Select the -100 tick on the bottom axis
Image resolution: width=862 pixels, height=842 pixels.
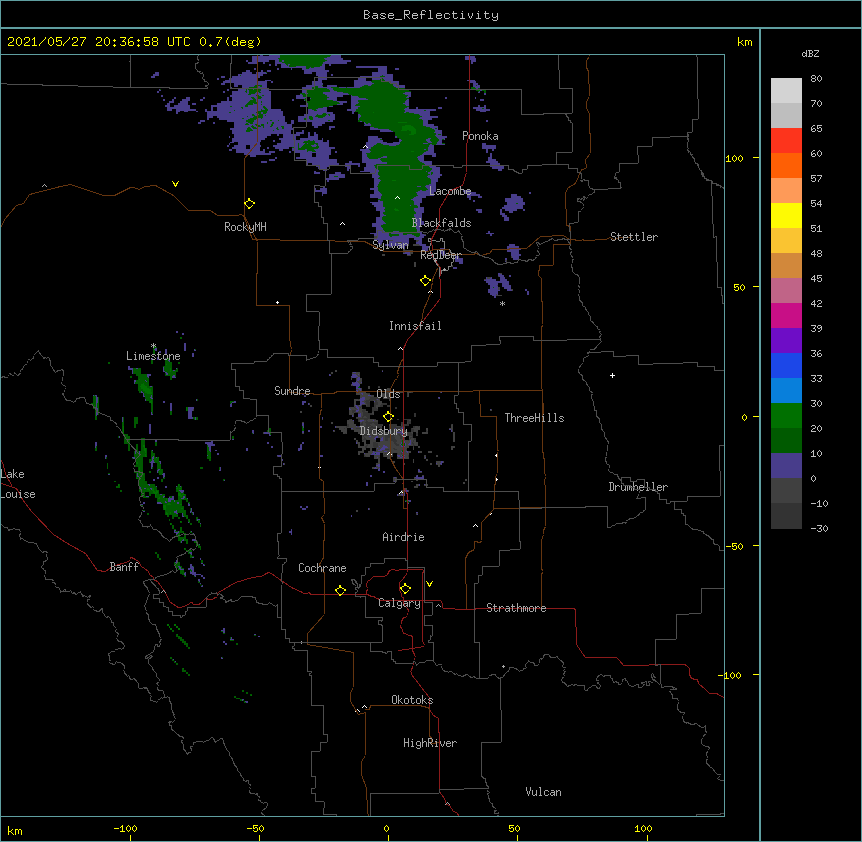[125, 829]
